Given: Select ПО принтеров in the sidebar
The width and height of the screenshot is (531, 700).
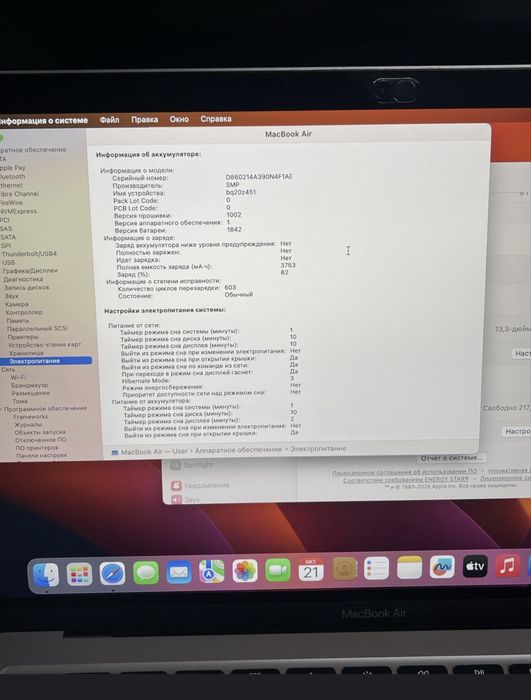Looking at the screenshot, I should pos(37,448).
